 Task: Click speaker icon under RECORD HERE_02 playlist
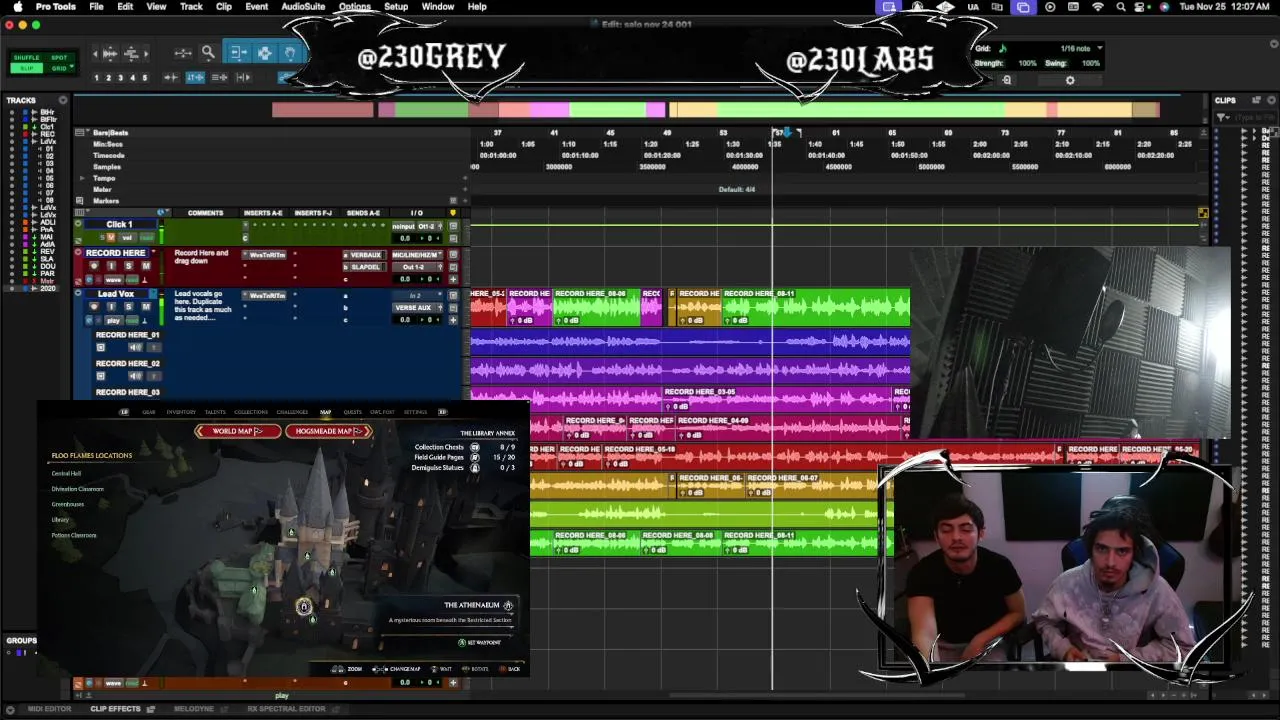click(x=135, y=376)
